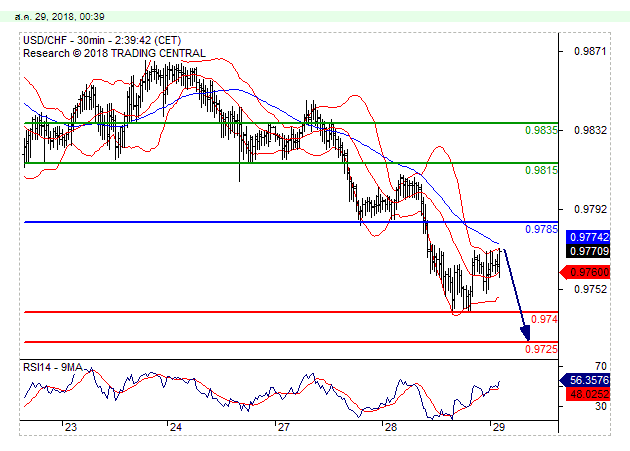Click the date axis label 27

(283, 427)
